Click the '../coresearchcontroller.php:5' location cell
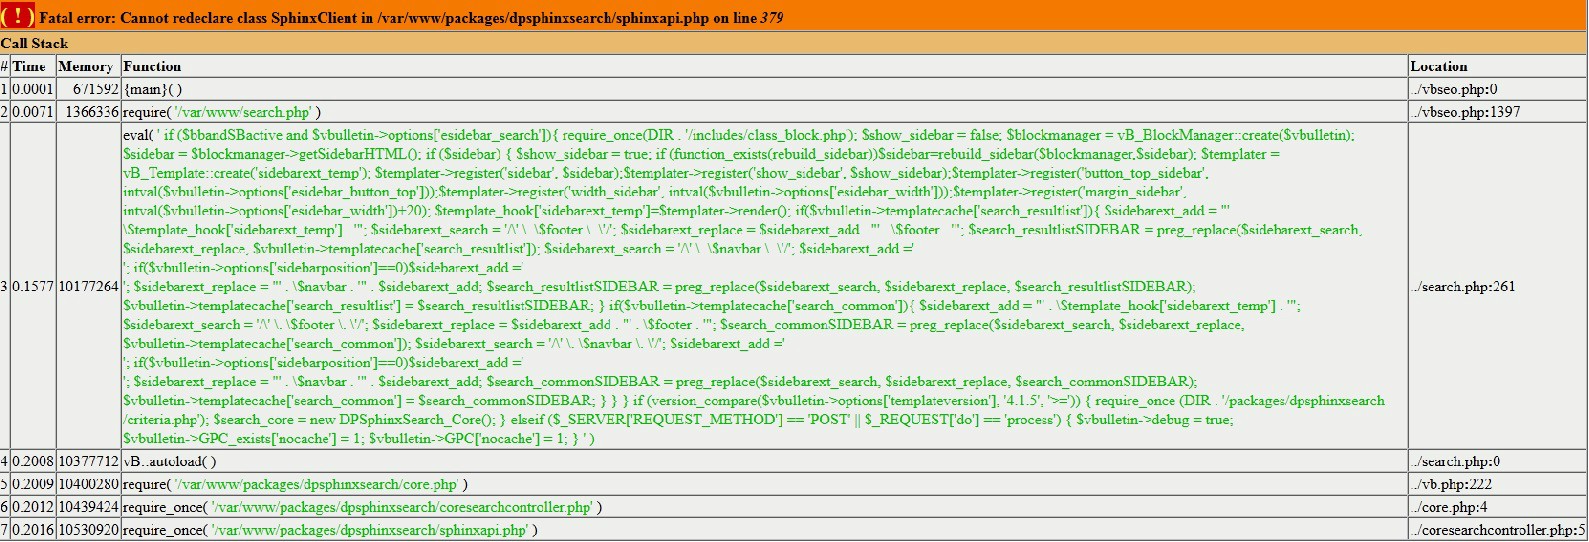The height and width of the screenshot is (542, 1589). 1497,530
